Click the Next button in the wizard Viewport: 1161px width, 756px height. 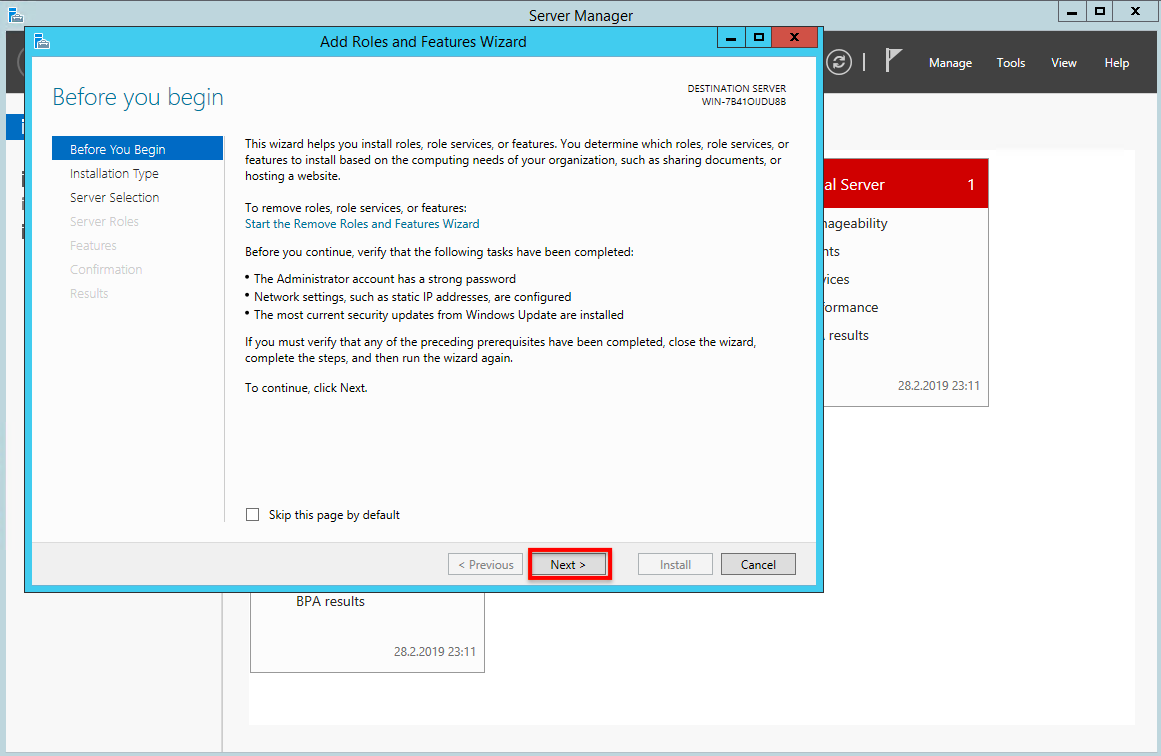pyautogui.click(x=569, y=564)
